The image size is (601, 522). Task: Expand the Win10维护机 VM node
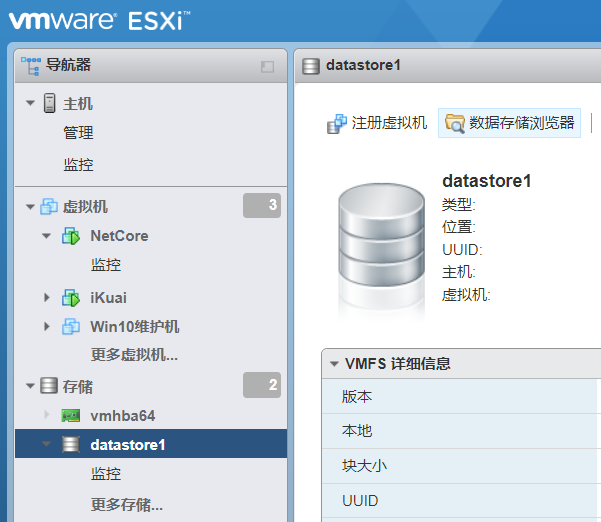(47, 327)
